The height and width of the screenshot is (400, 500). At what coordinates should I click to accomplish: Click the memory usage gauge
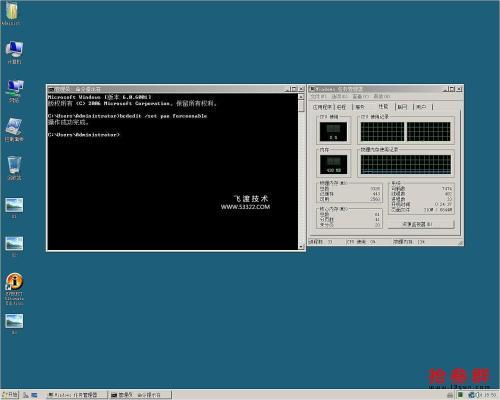334,164
